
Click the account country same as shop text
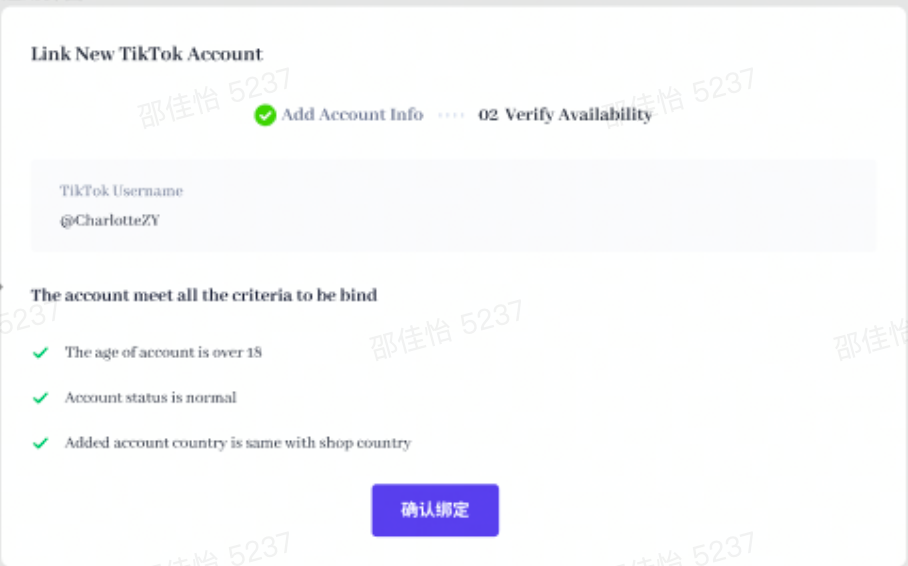(x=238, y=442)
